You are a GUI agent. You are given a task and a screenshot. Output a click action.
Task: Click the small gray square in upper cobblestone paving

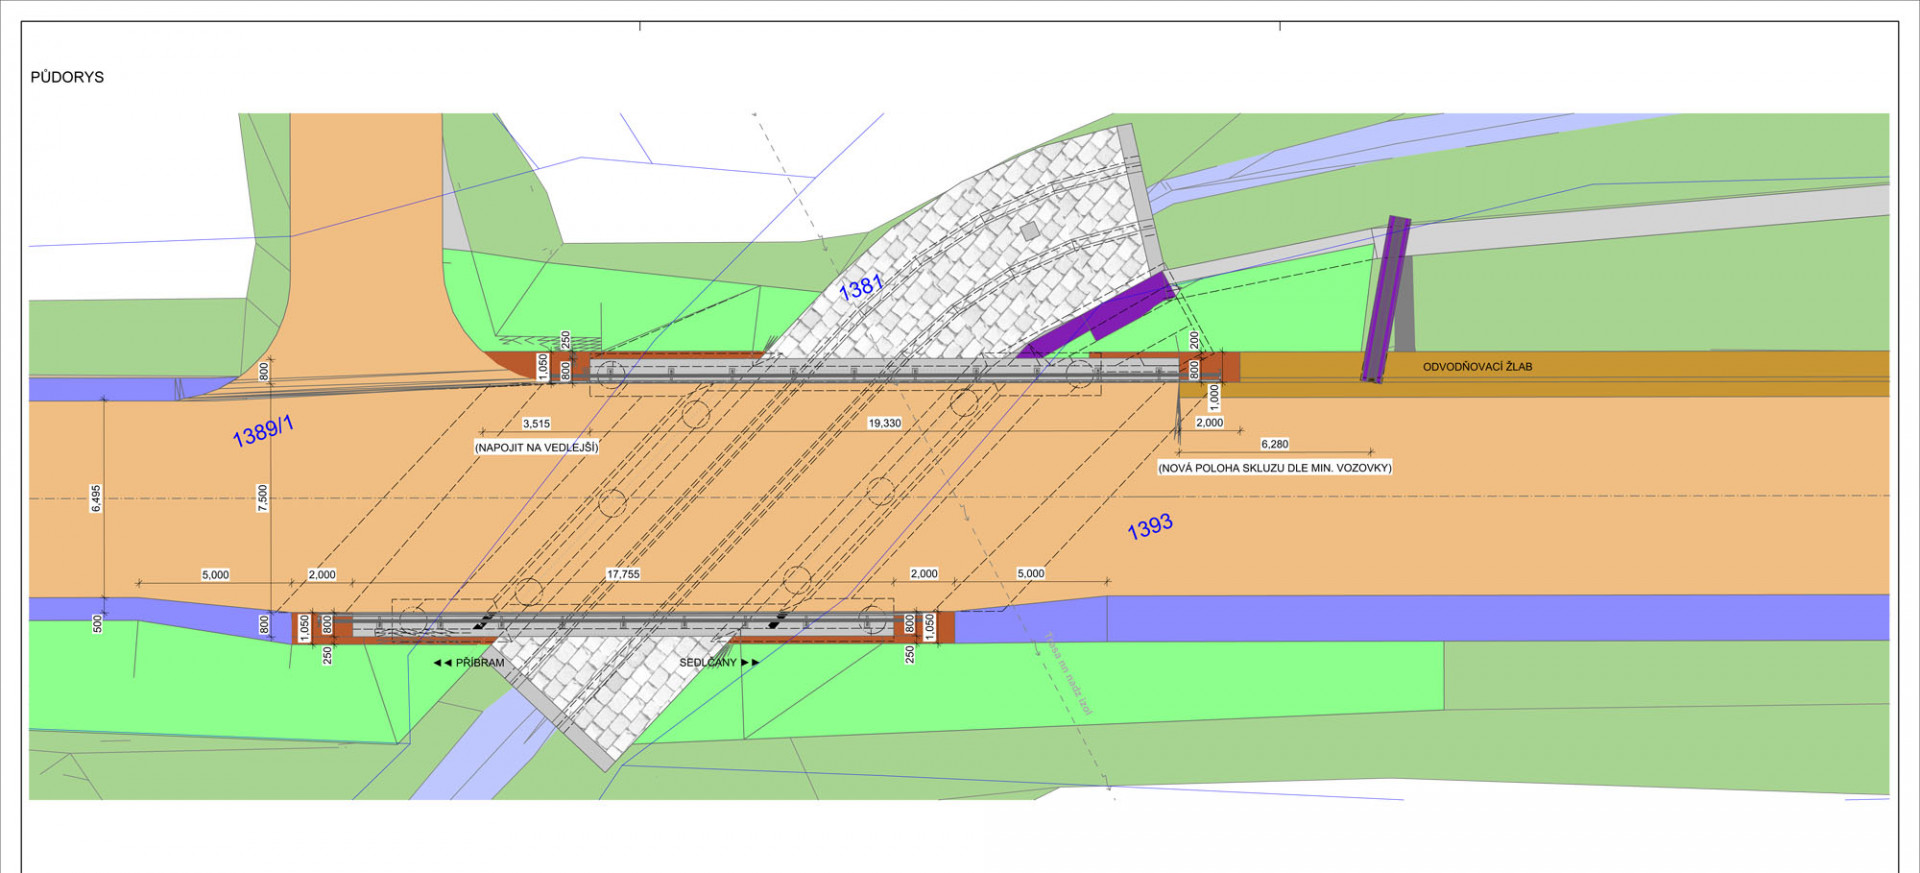[1030, 231]
